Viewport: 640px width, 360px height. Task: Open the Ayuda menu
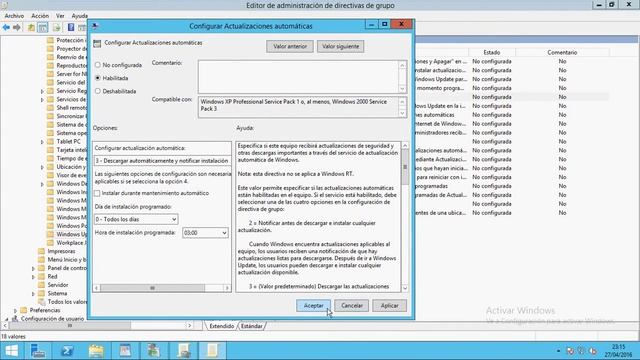[x=80, y=16]
